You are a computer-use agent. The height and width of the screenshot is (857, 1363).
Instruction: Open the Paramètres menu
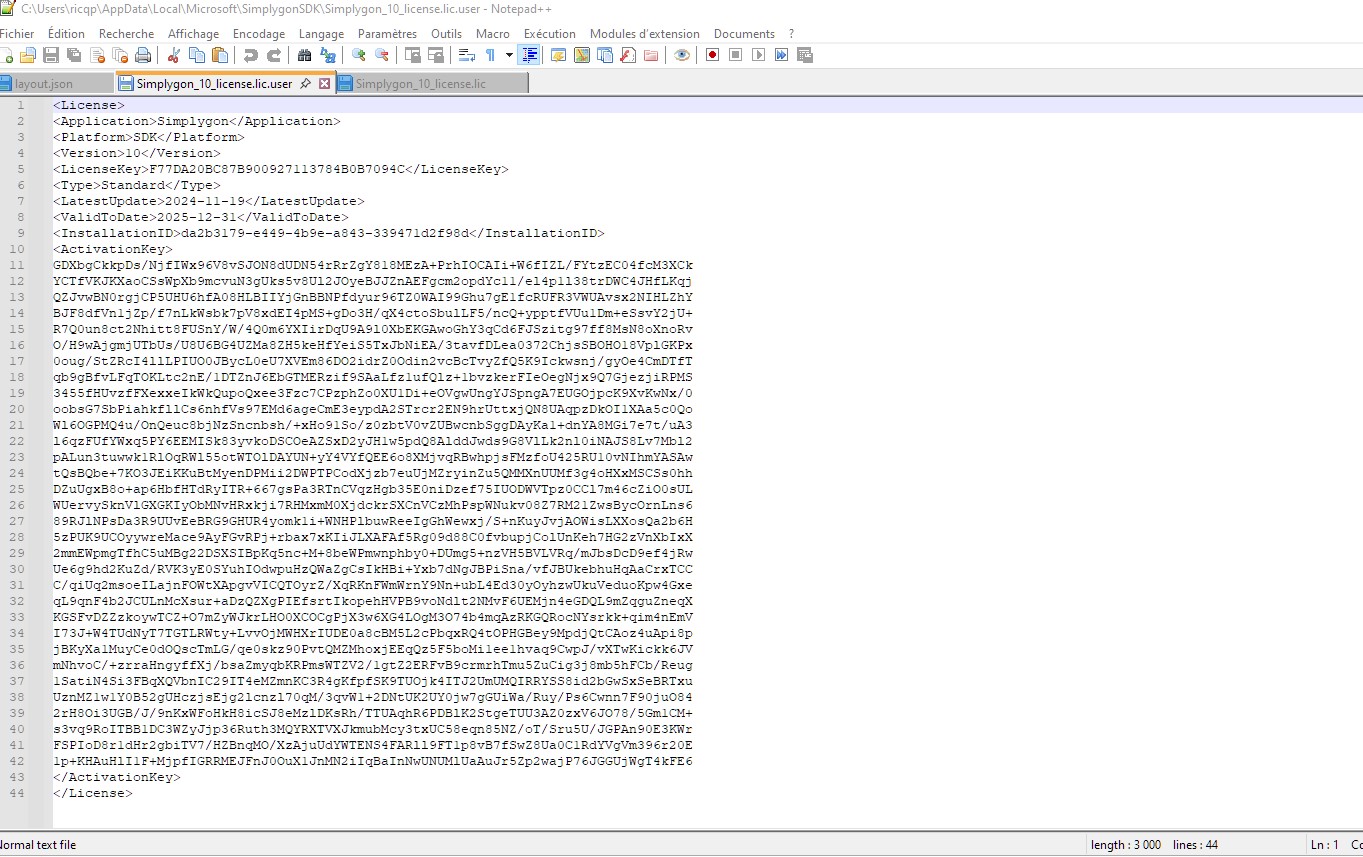pyautogui.click(x=387, y=34)
